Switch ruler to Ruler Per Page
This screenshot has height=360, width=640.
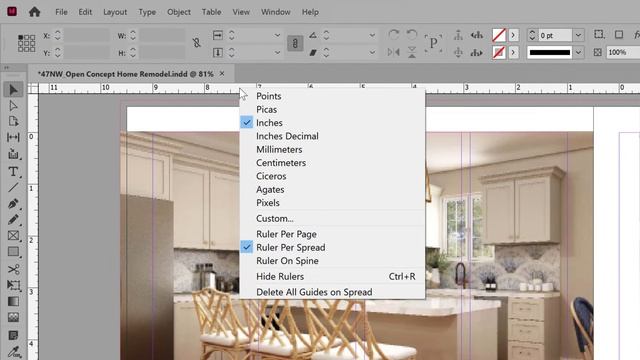pyautogui.click(x=286, y=234)
